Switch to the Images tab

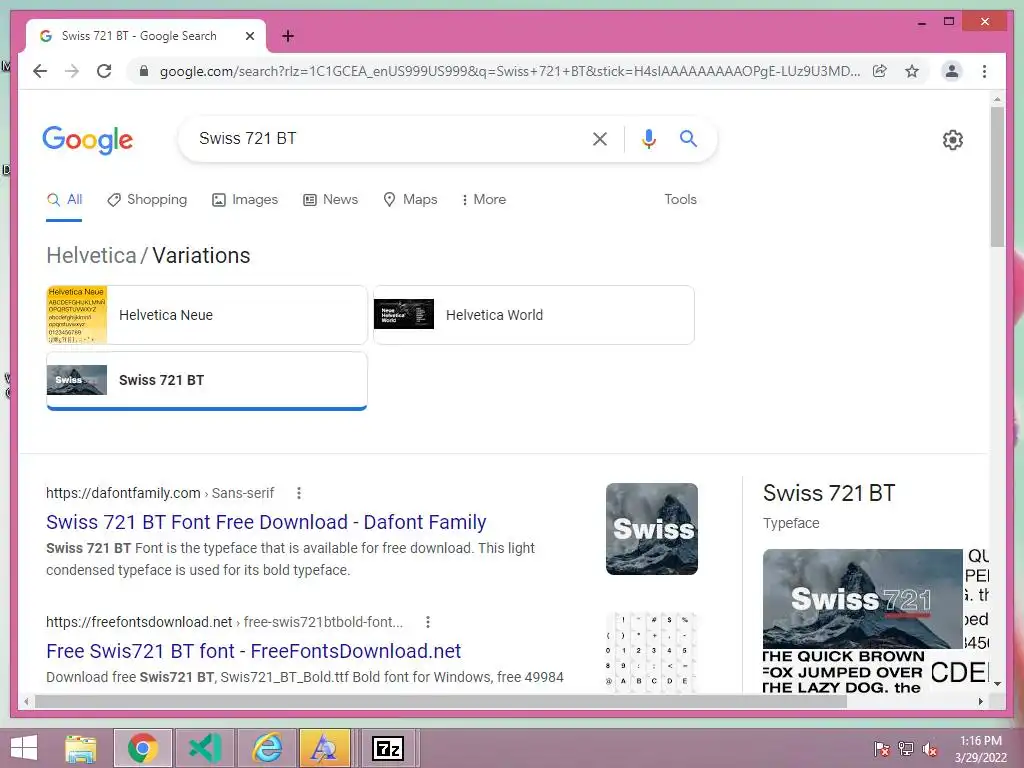[x=245, y=200]
